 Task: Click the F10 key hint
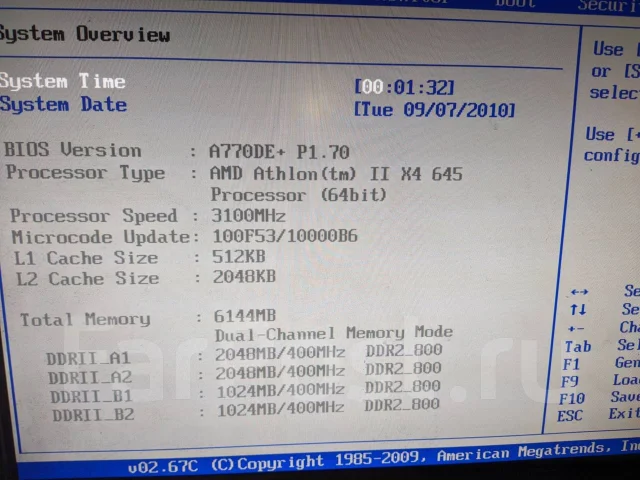[572, 398]
